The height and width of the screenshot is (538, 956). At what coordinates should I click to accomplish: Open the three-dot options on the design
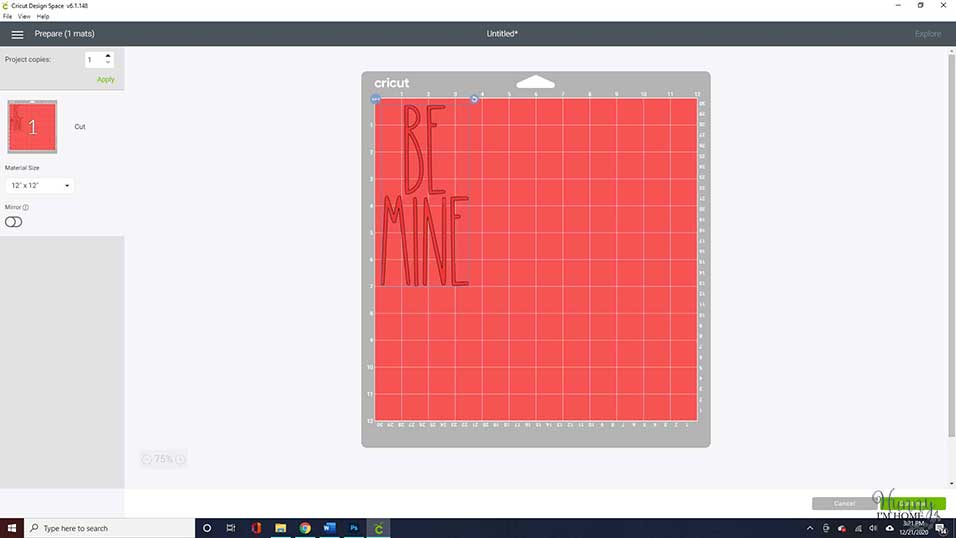(376, 99)
